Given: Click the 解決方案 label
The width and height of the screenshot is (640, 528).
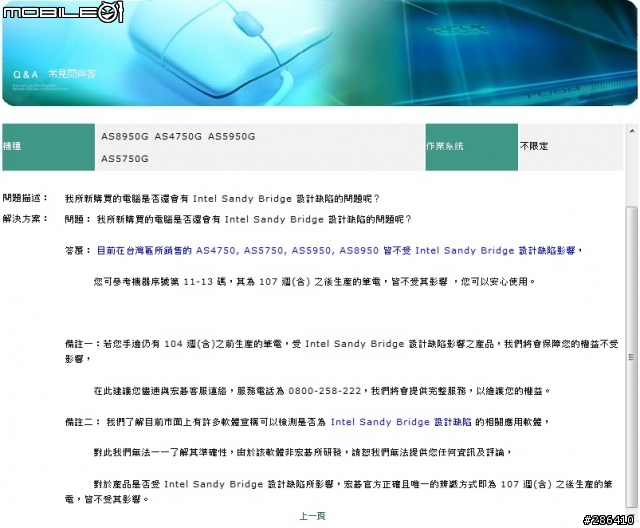Looking at the screenshot, I should pyautogui.click(x=25, y=219).
